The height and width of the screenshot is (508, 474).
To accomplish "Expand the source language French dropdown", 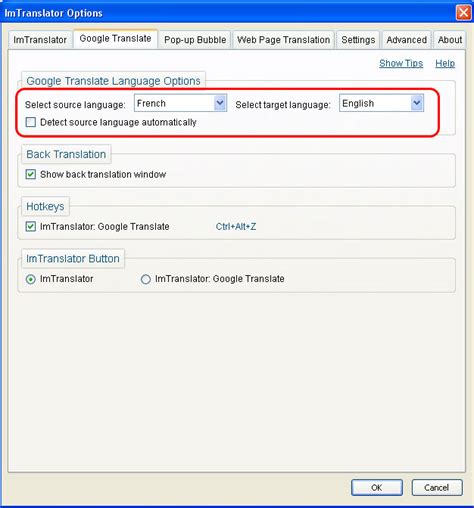I will click(x=180, y=103).
